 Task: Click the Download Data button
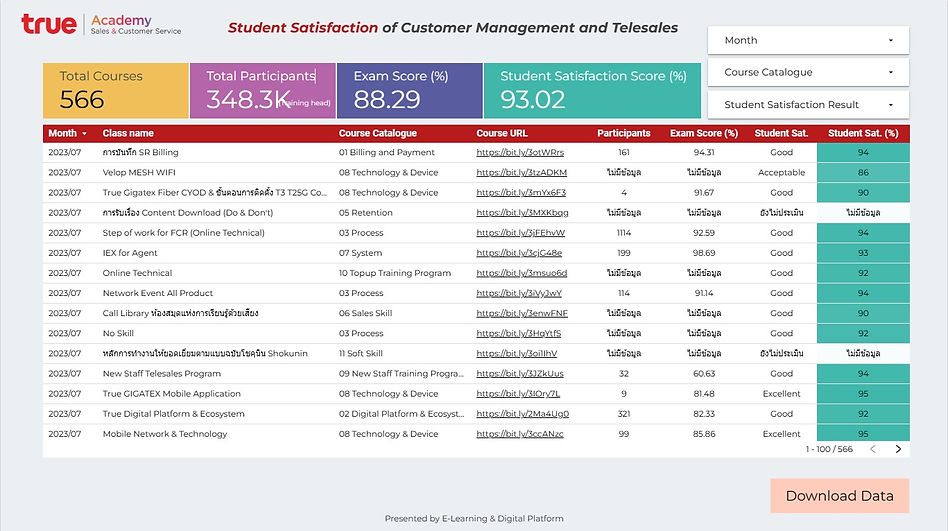(x=839, y=496)
